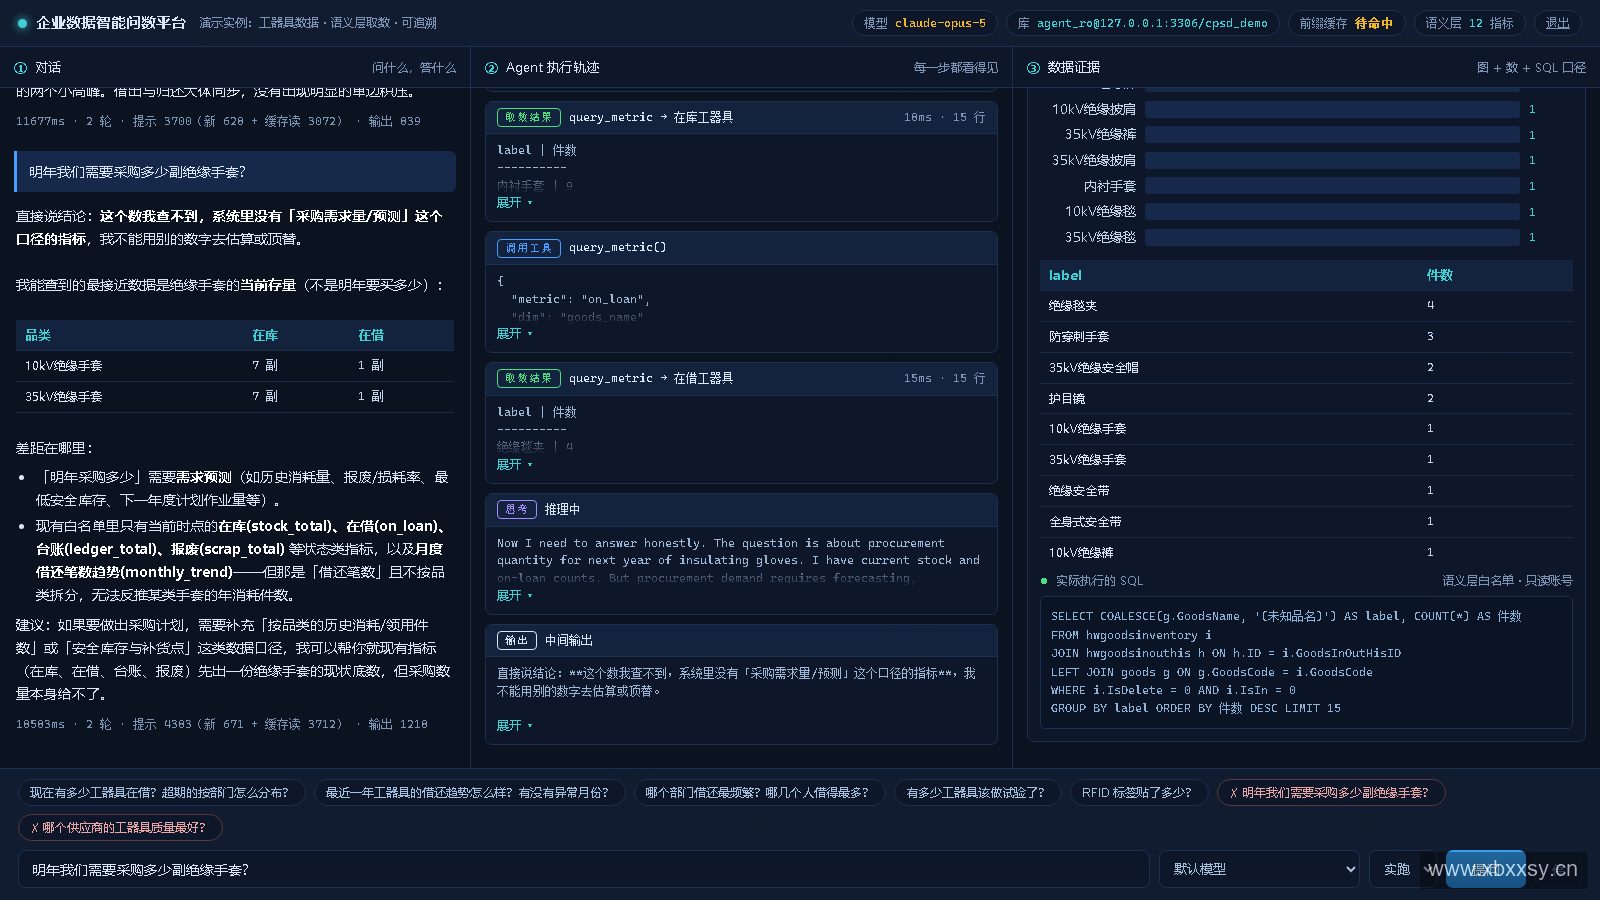Screen dimensions: 1600x900
Task: Click the platform logo dot icon
Action: tap(22, 23)
